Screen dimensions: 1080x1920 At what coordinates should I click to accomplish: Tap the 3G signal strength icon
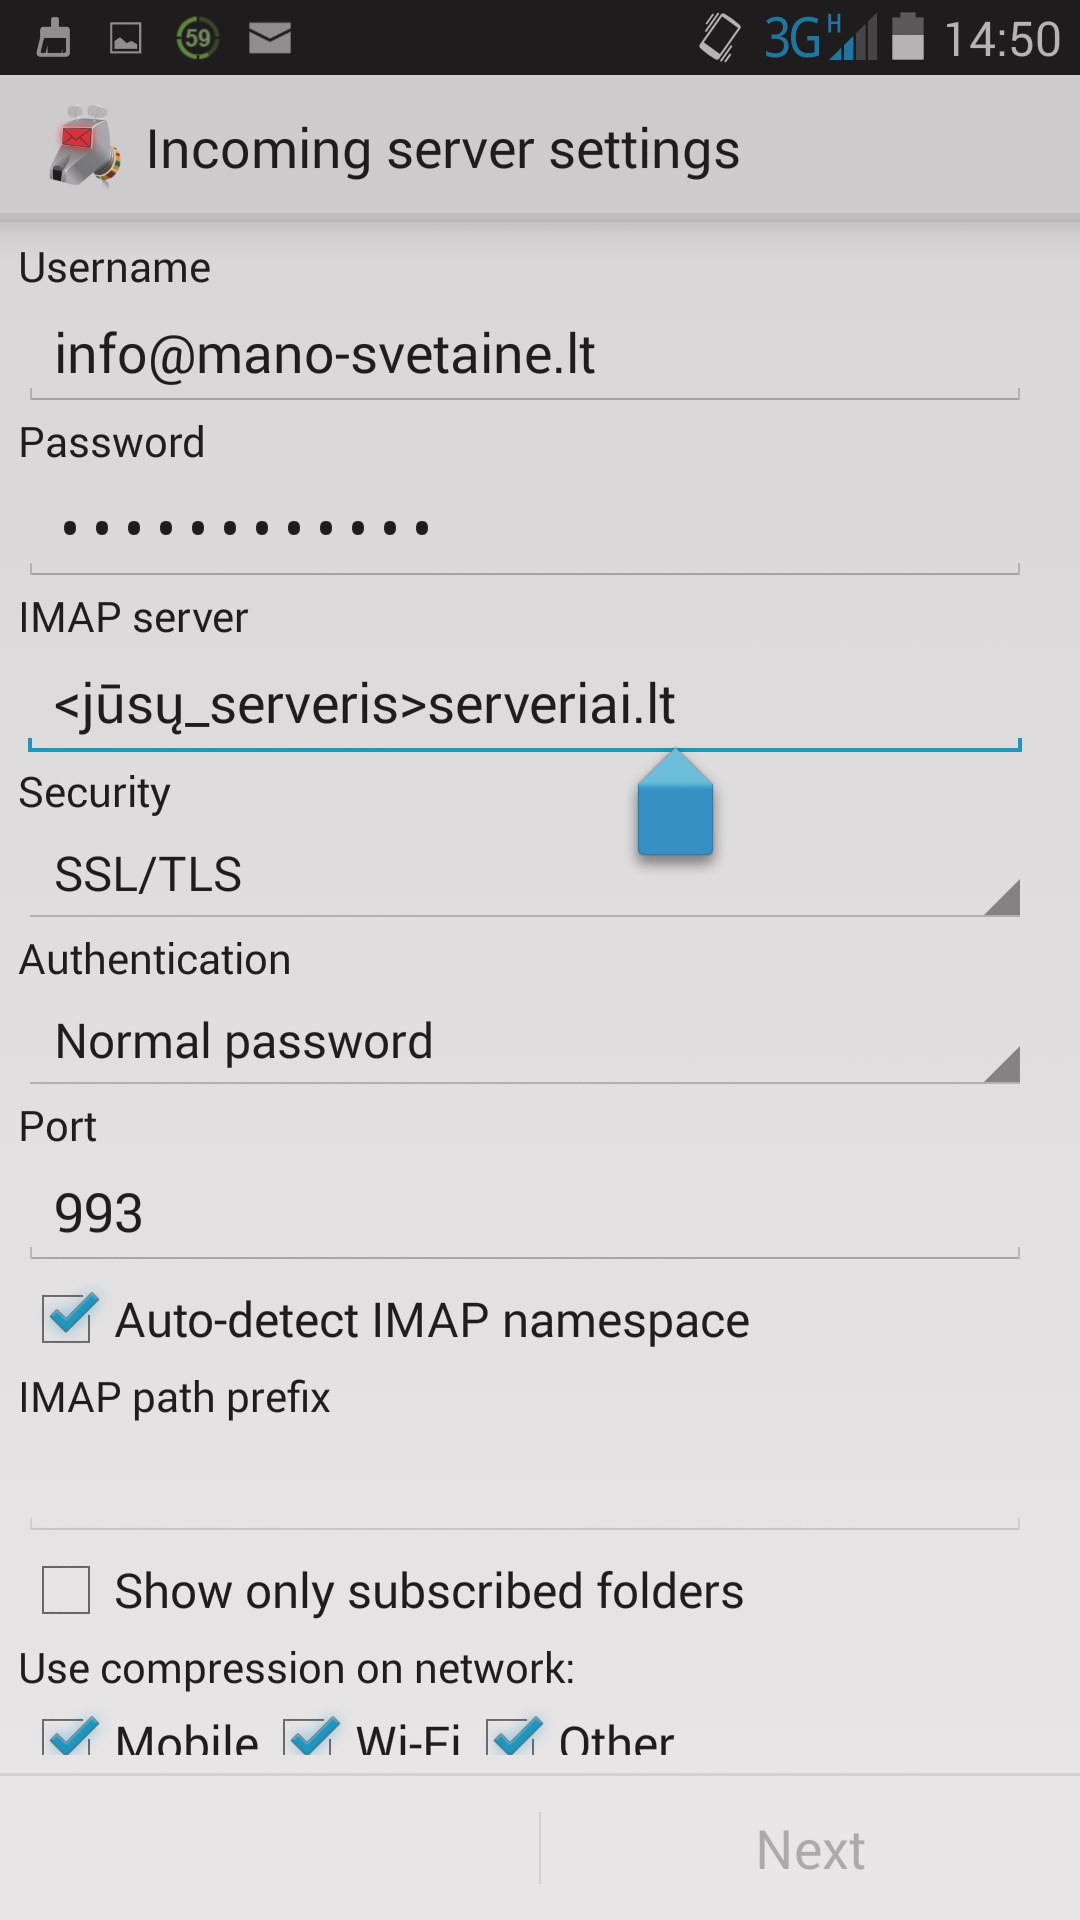pos(820,38)
